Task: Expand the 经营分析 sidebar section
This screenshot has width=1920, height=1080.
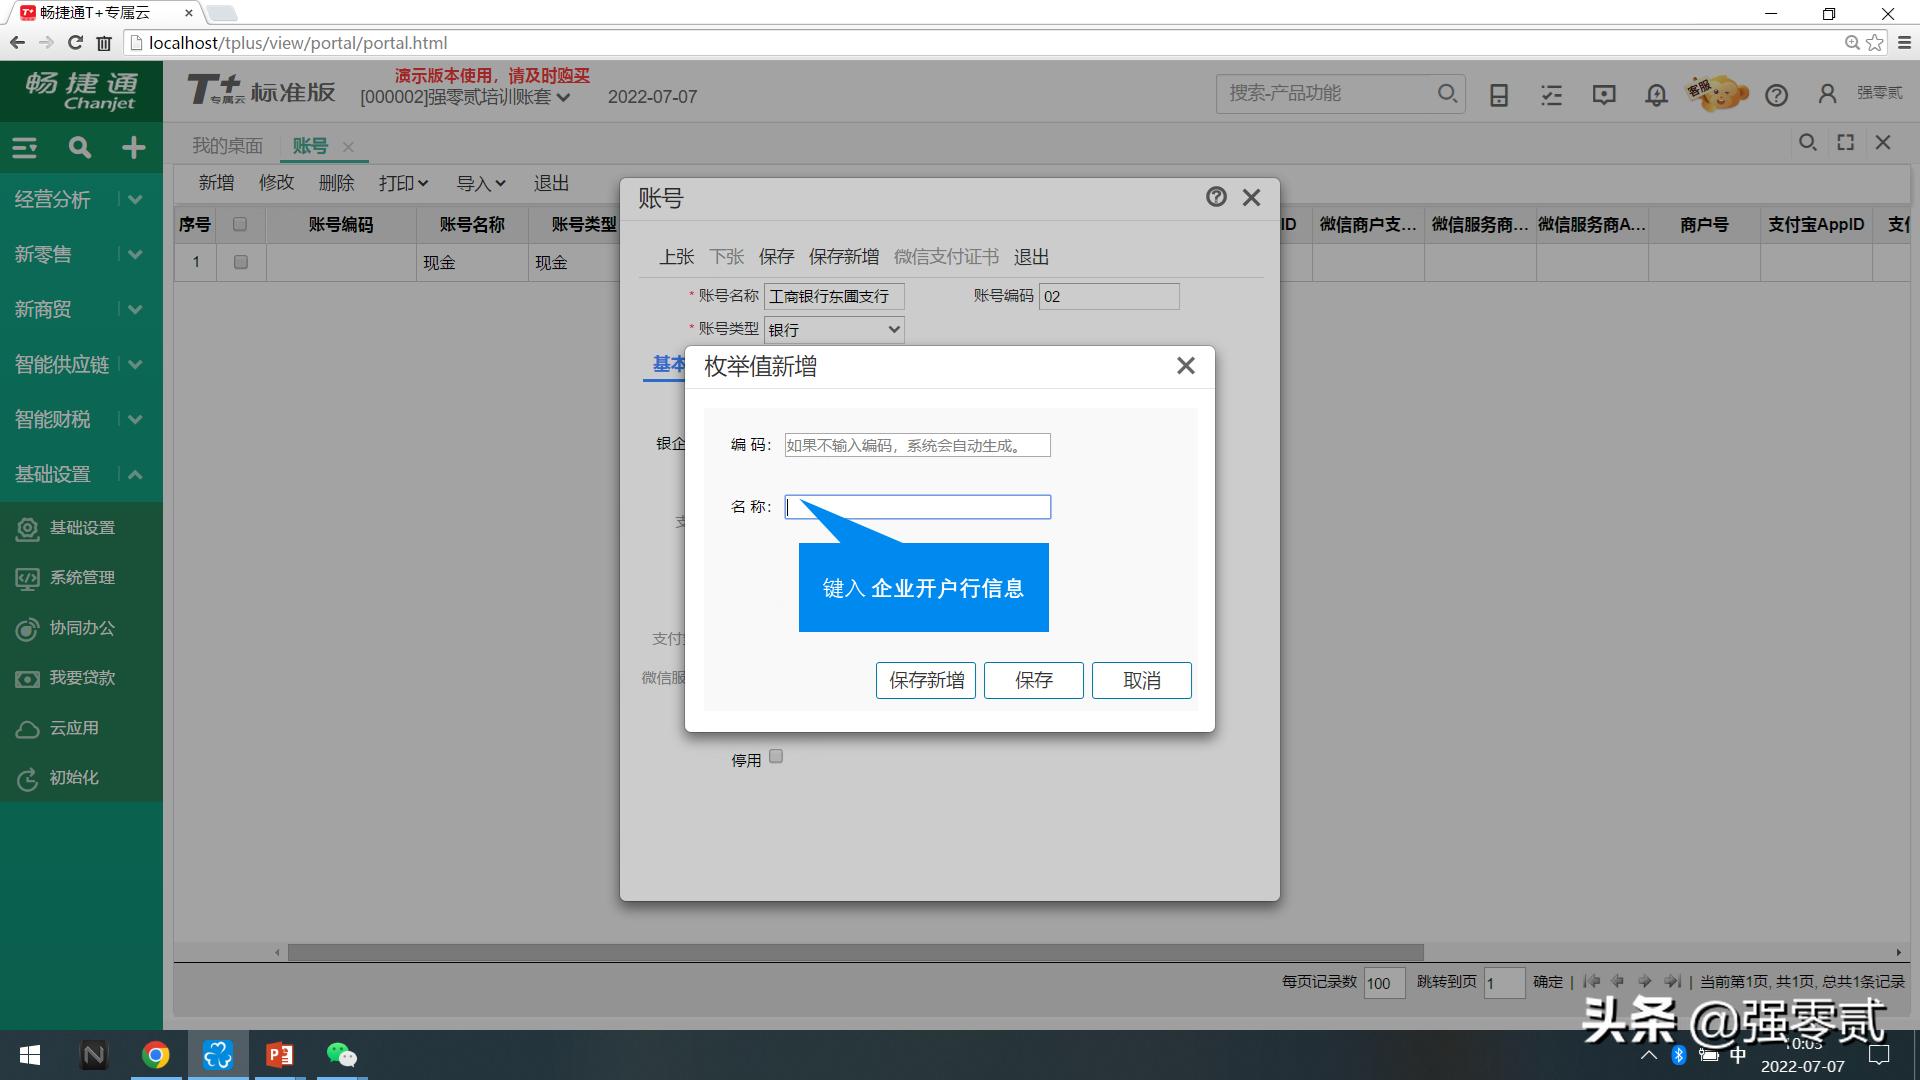Action: coord(135,199)
